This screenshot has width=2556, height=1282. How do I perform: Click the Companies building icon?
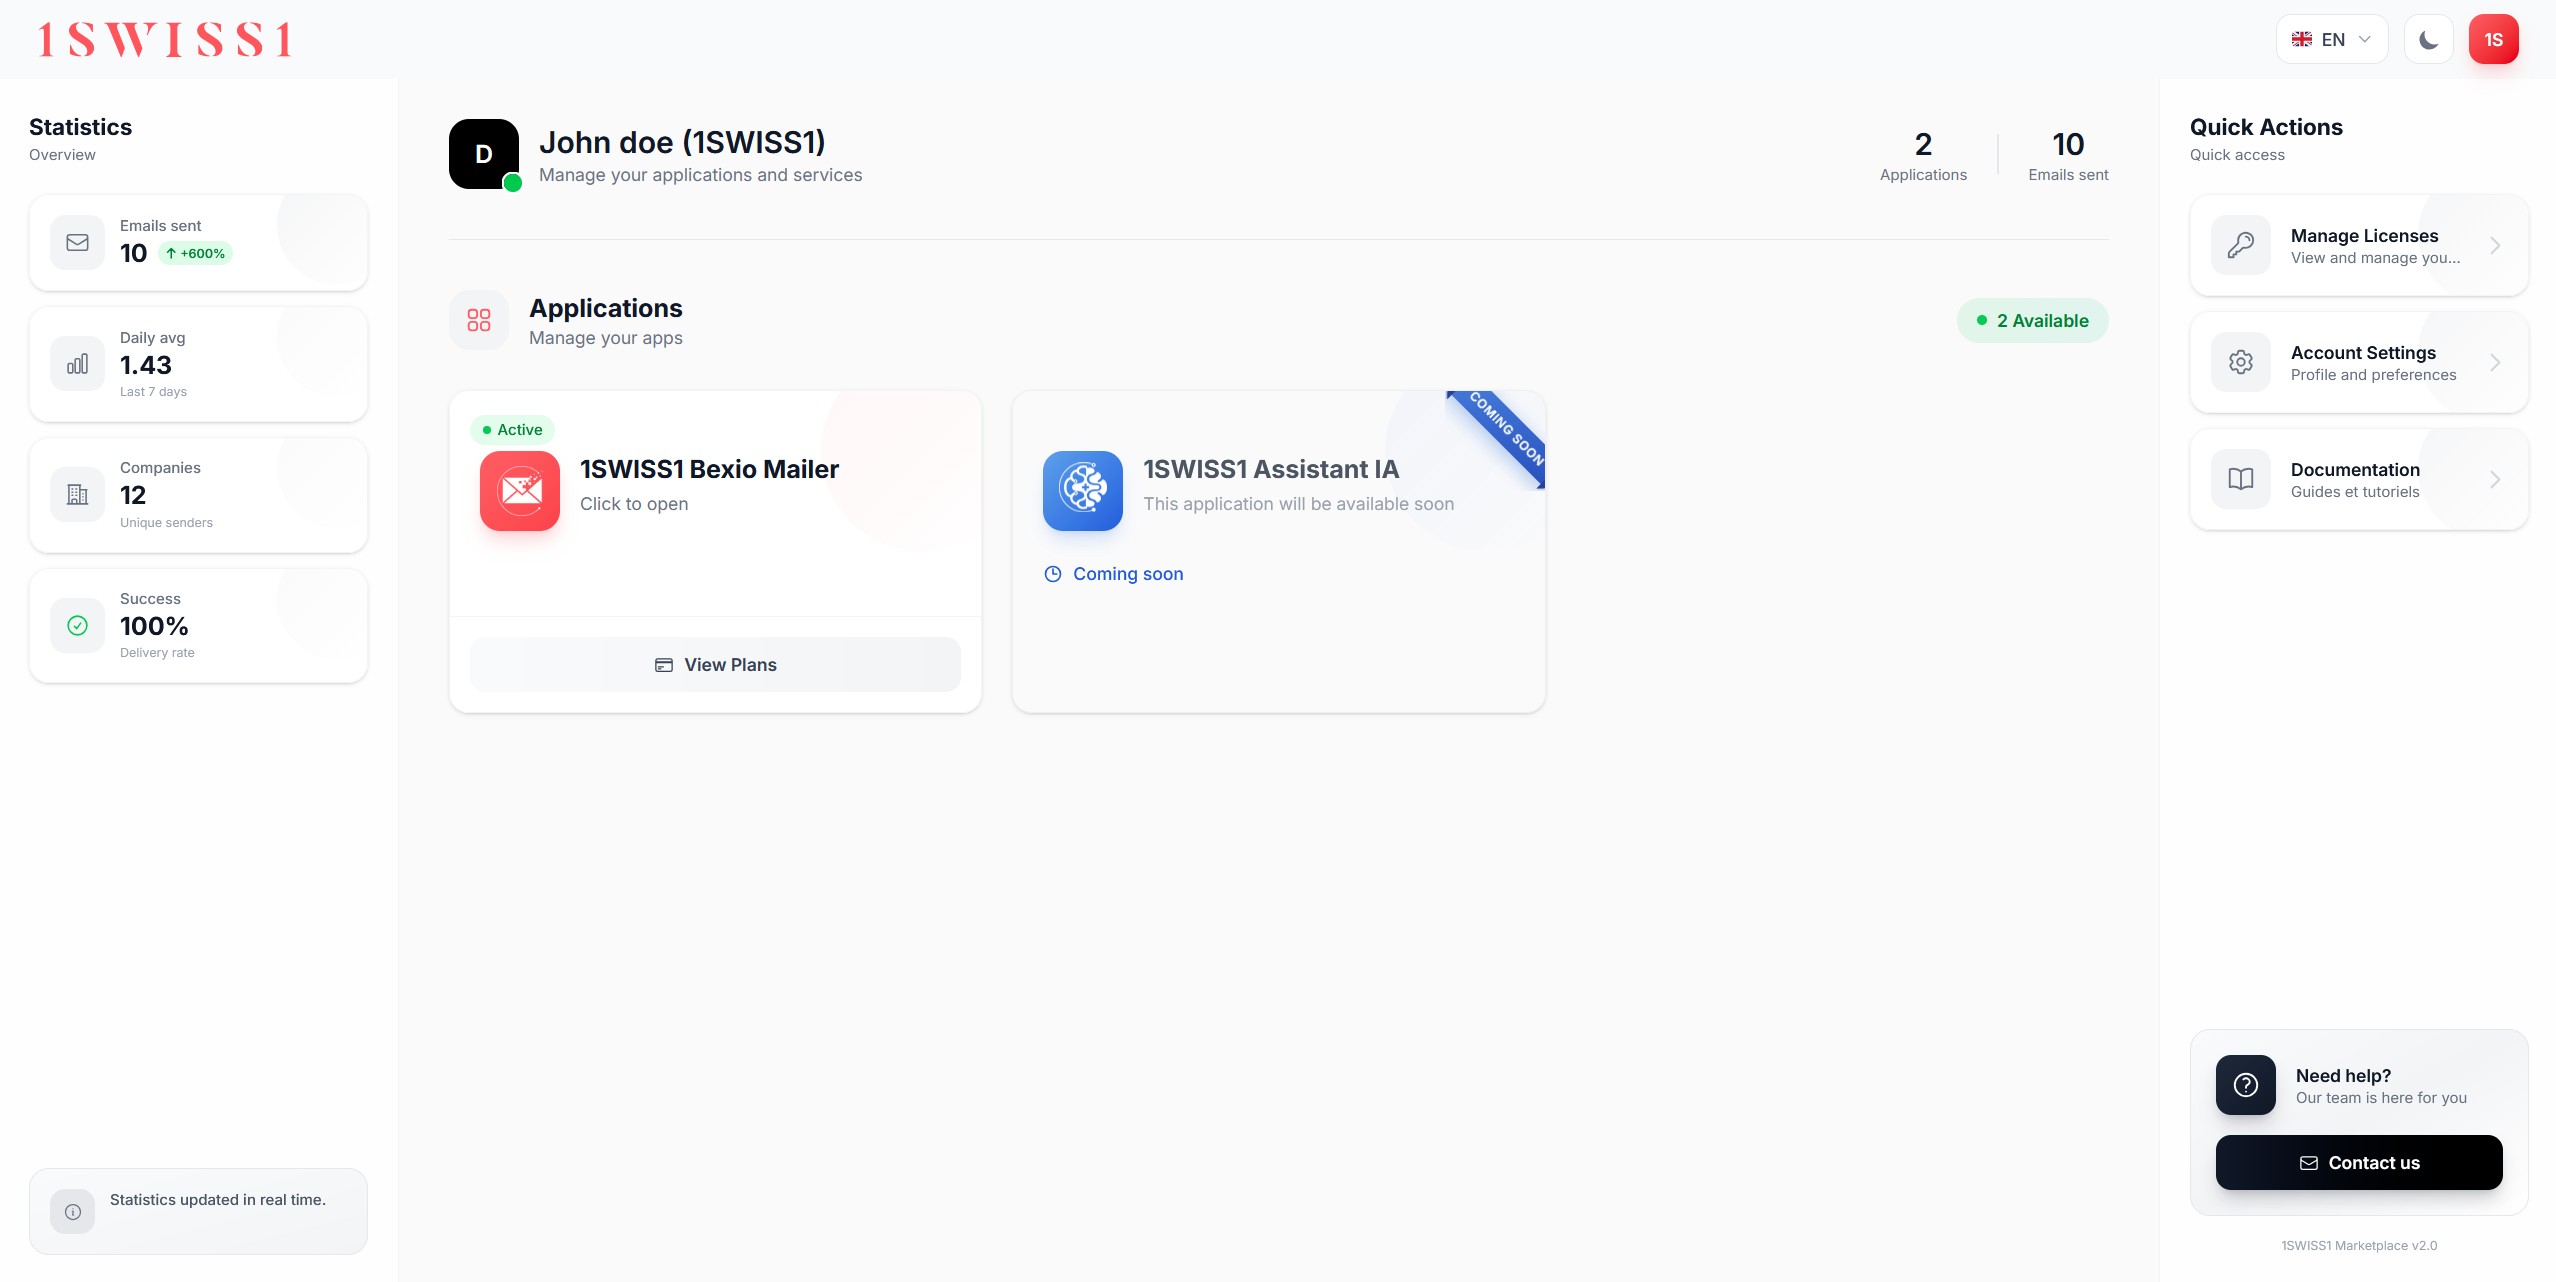[x=78, y=494]
